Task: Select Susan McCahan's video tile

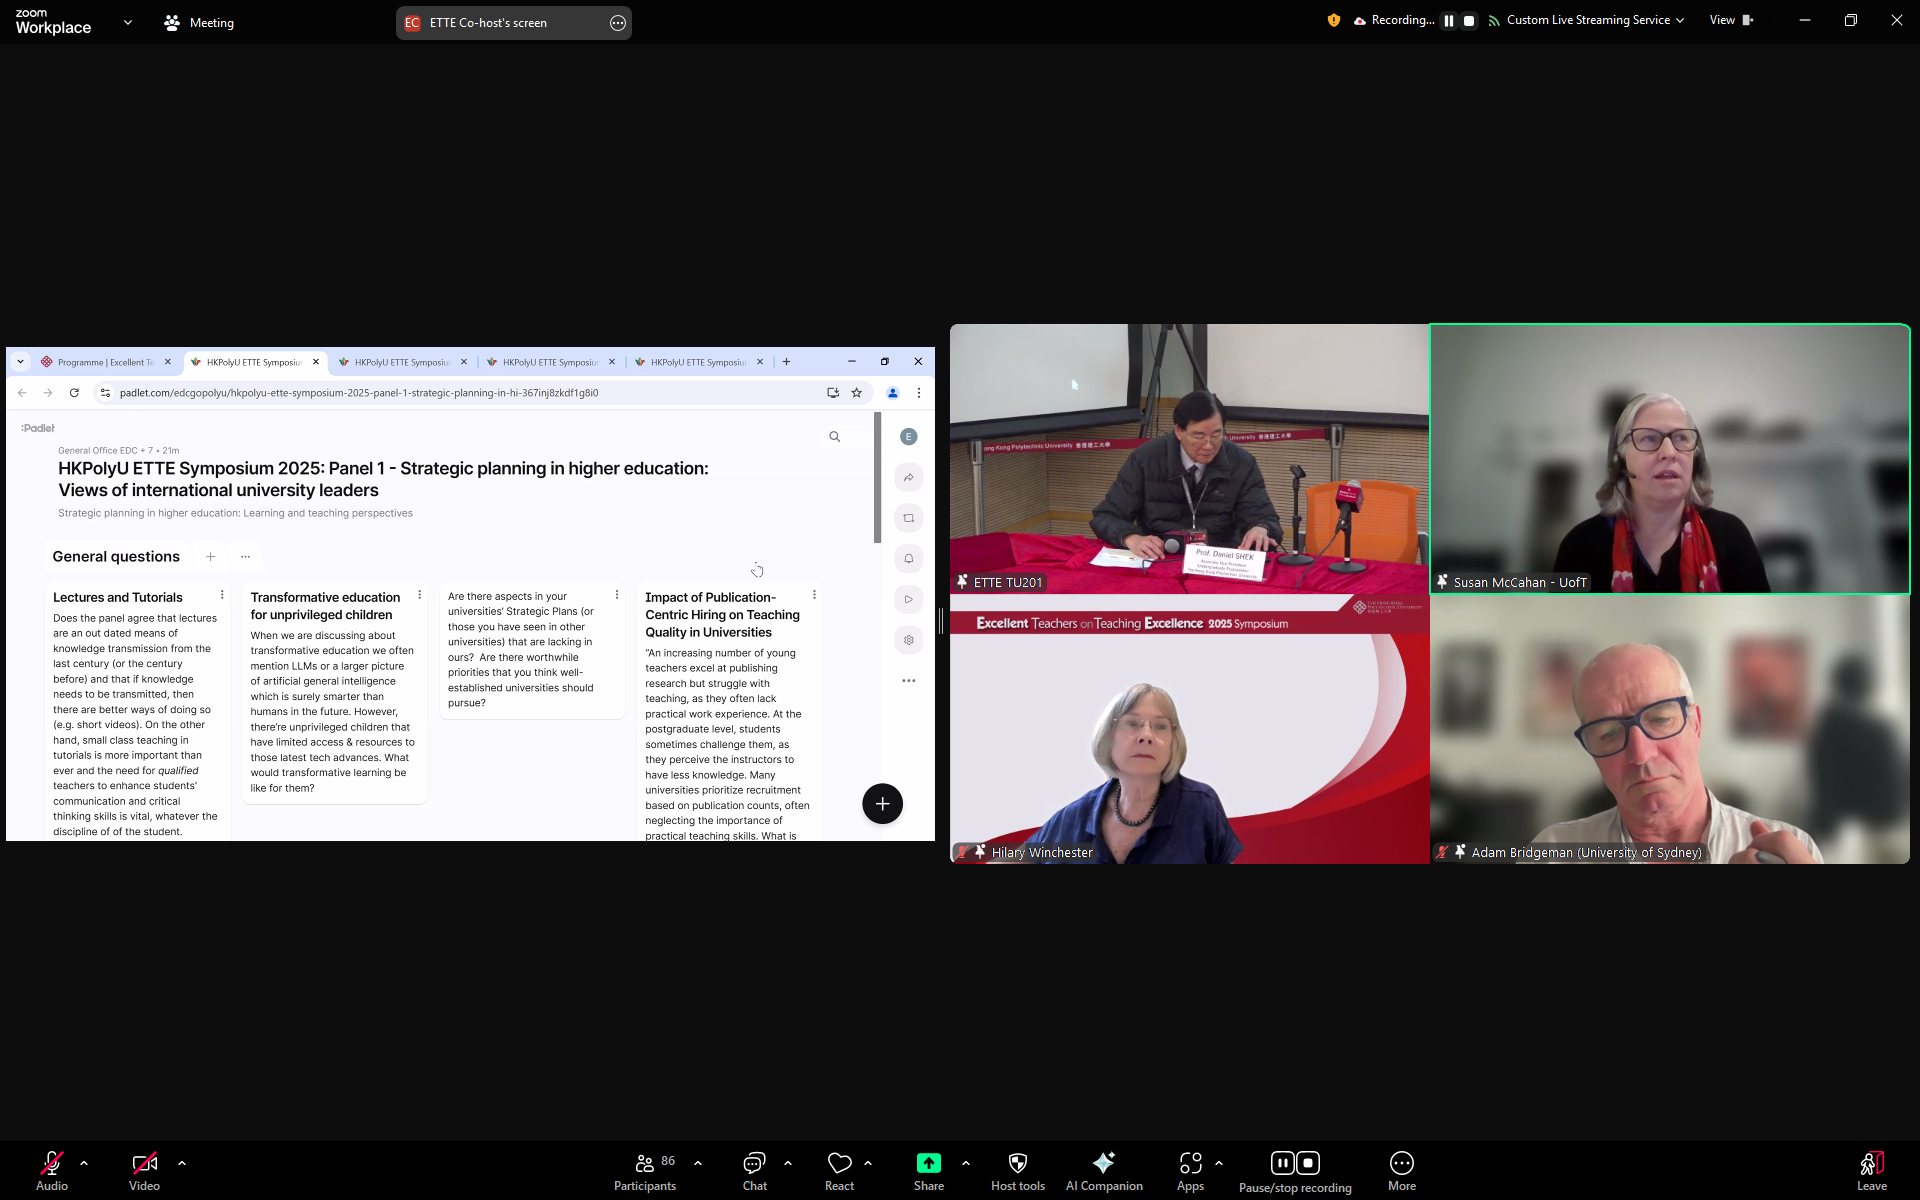Action: click(x=1669, y=459)
